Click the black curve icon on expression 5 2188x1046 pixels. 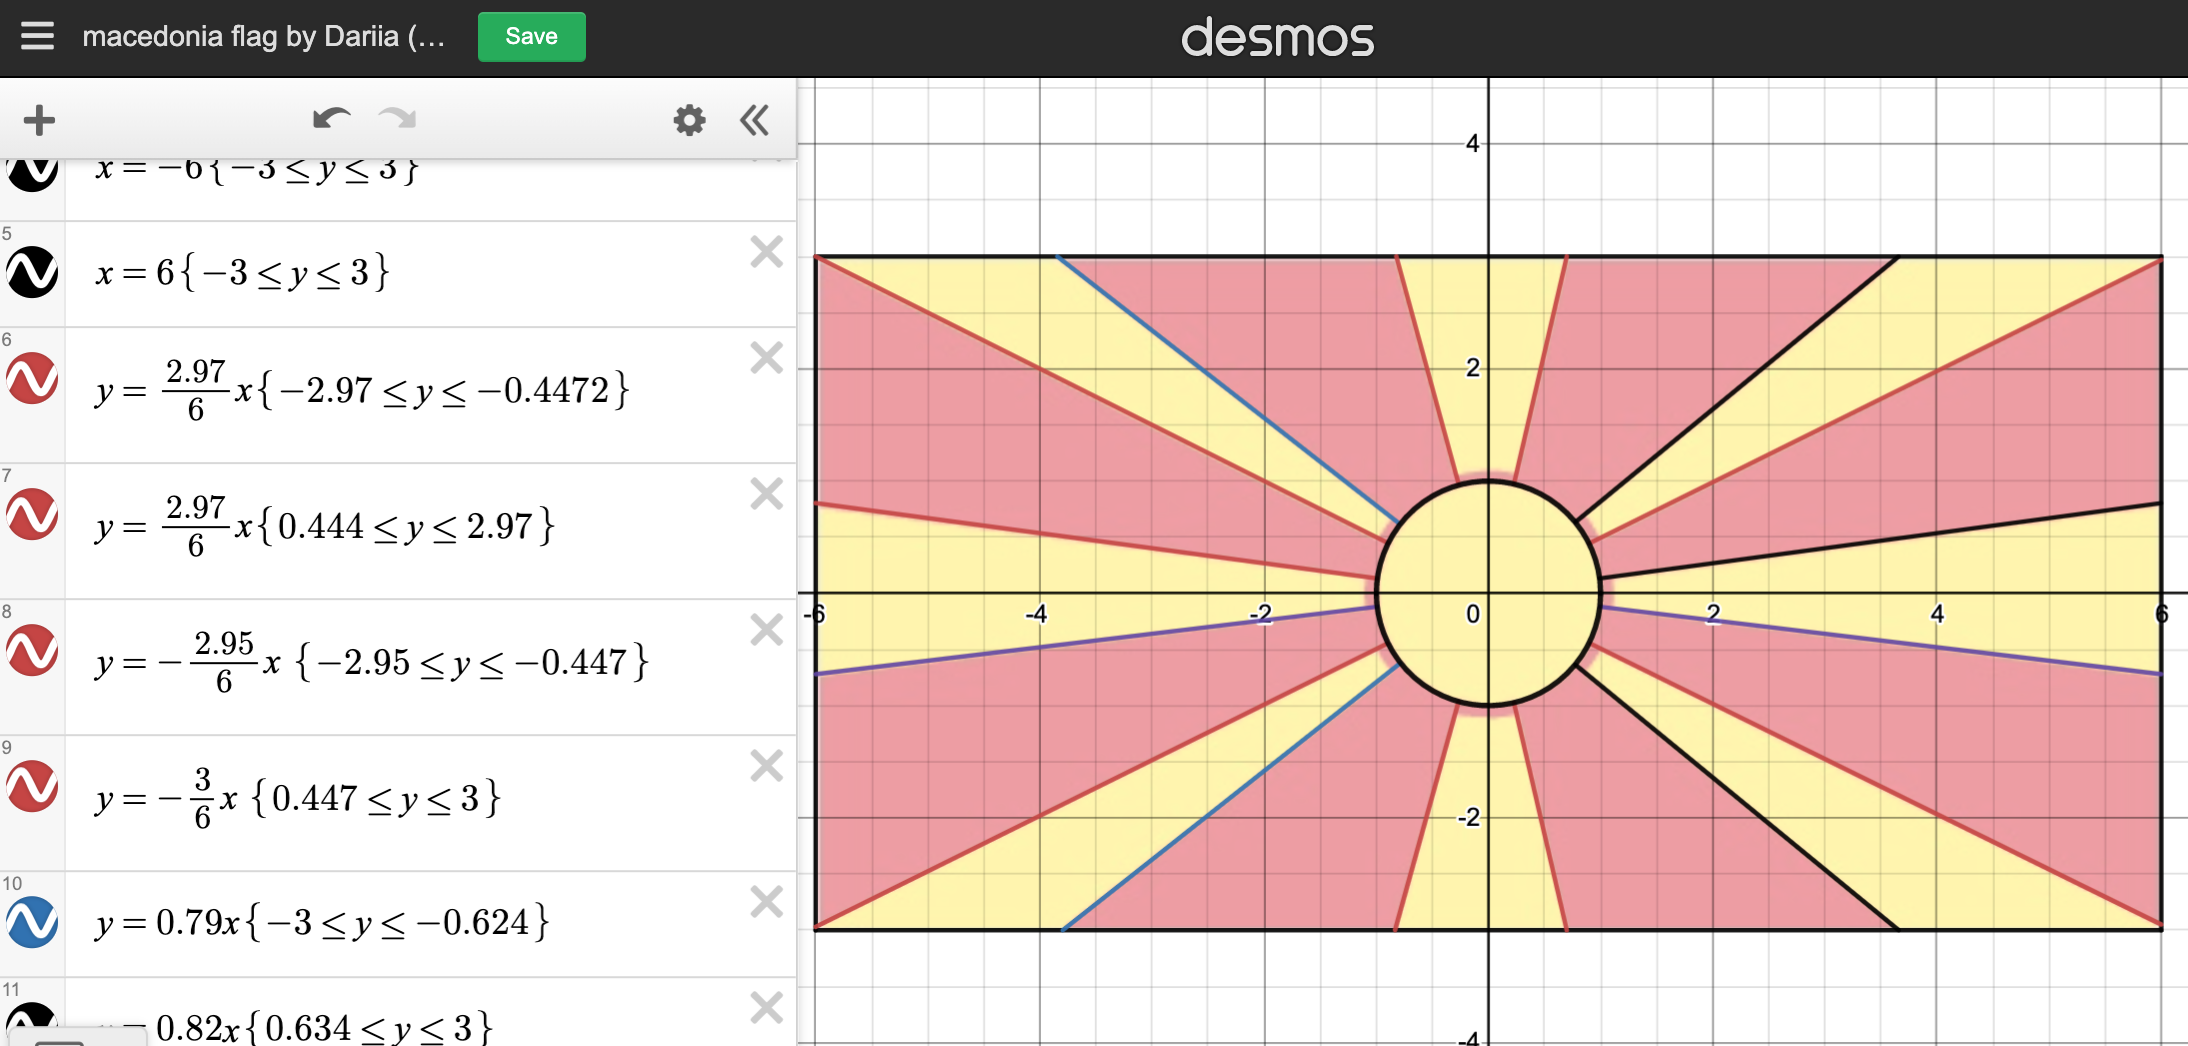31,271
